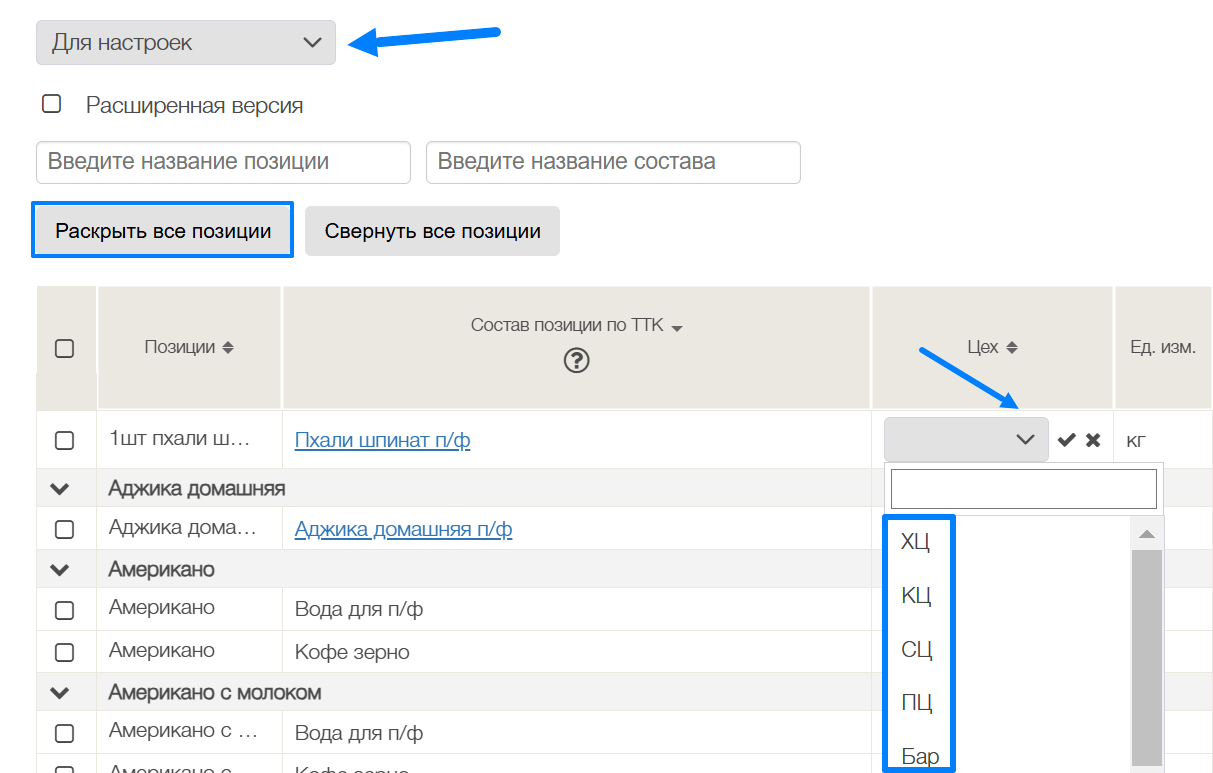
Task: Focus the Введите название позиции field
Action: coord(223,162)
